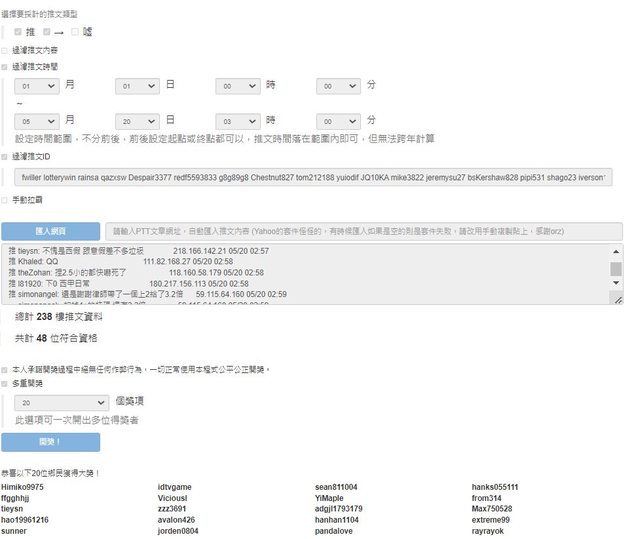Toggle the 篩選推文ID checkbox

pyautogui.click(x=5, y=157)
